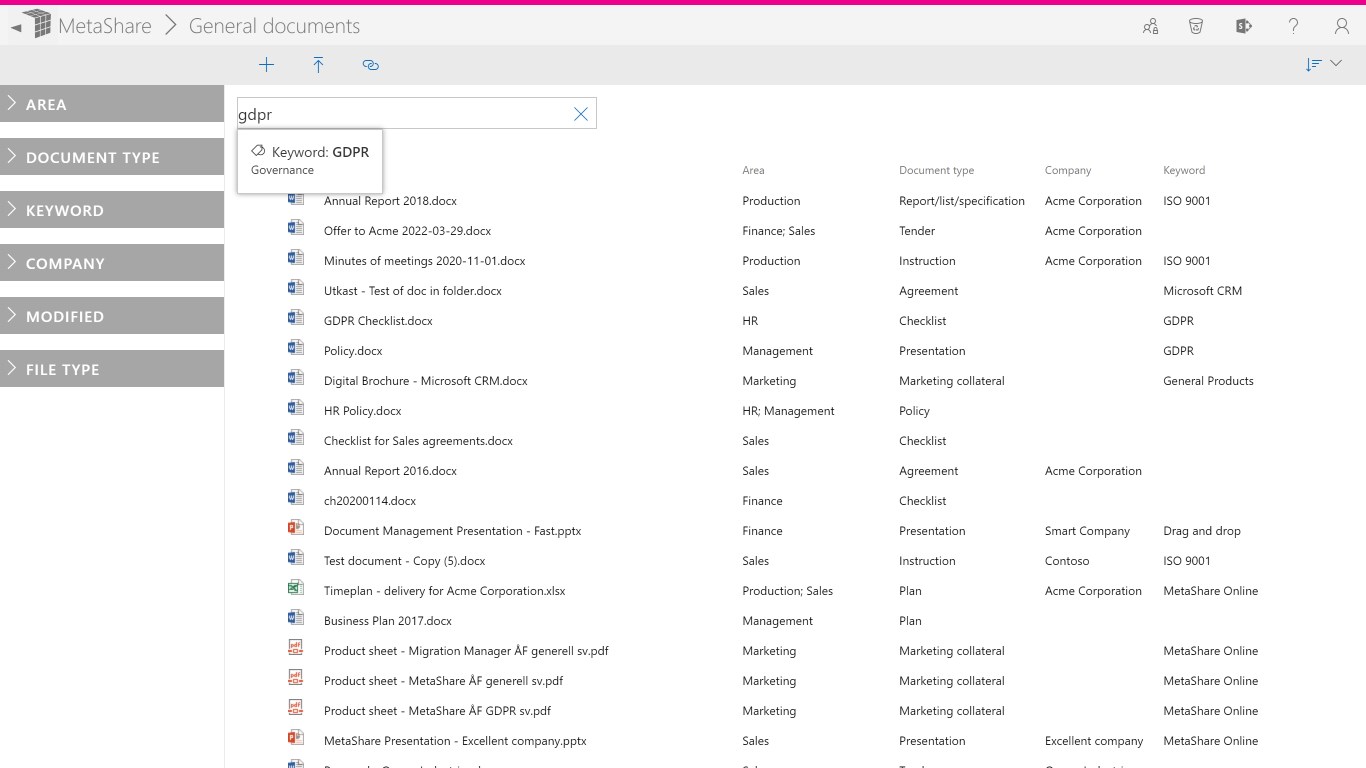Add a new document with plus icon

coord(266,65)
